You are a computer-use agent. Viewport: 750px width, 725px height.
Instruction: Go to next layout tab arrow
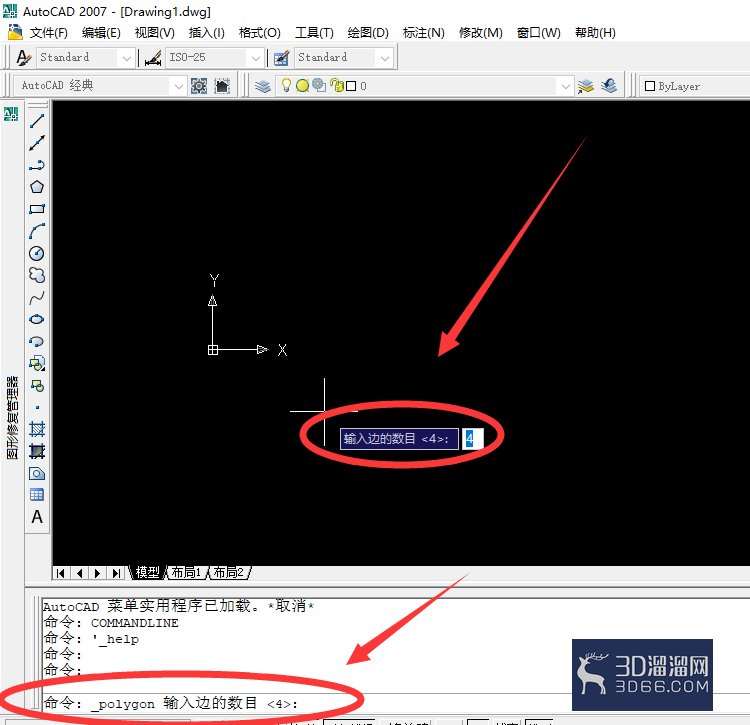pyautogui.click(x=98, y=573)
